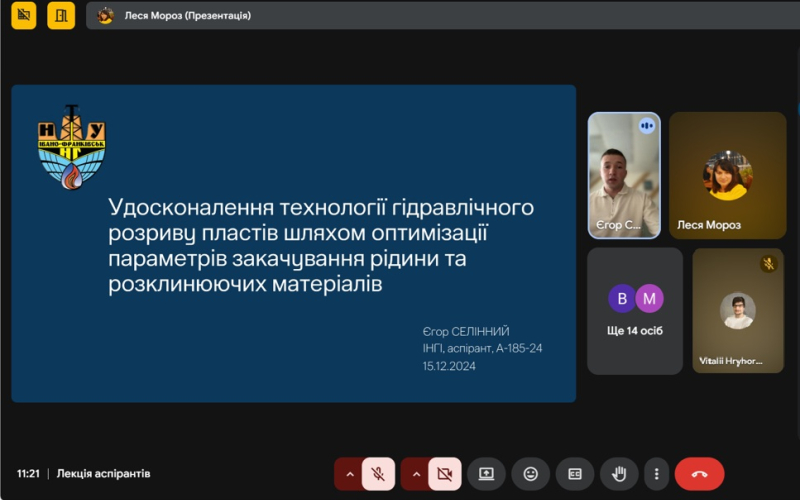The height and width of the screenshot is (500, 800).
Task: Click author name Єгор СЕЛІННИЙ on slide
Action: tap(466, 332)
